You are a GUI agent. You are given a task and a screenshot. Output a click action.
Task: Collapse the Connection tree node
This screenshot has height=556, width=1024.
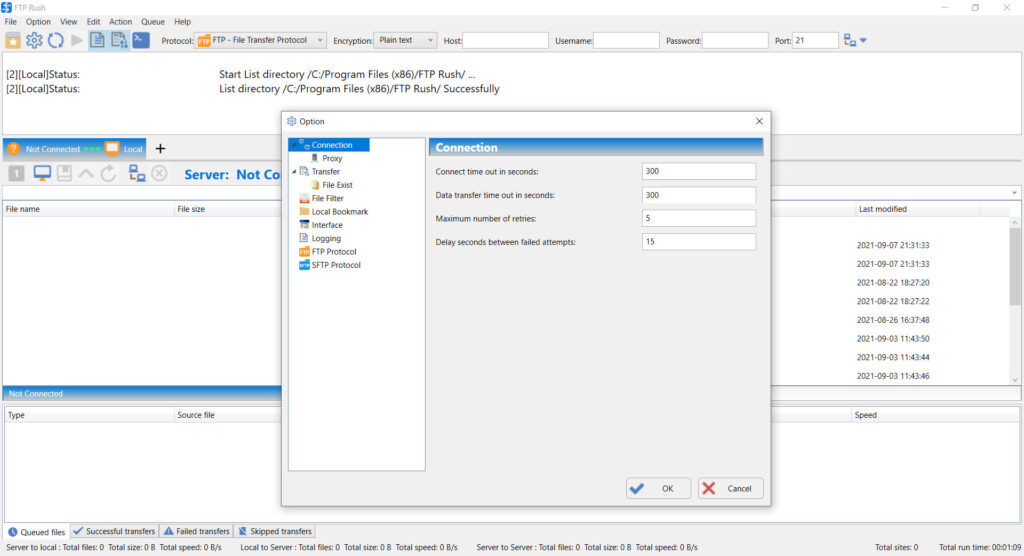295,145
